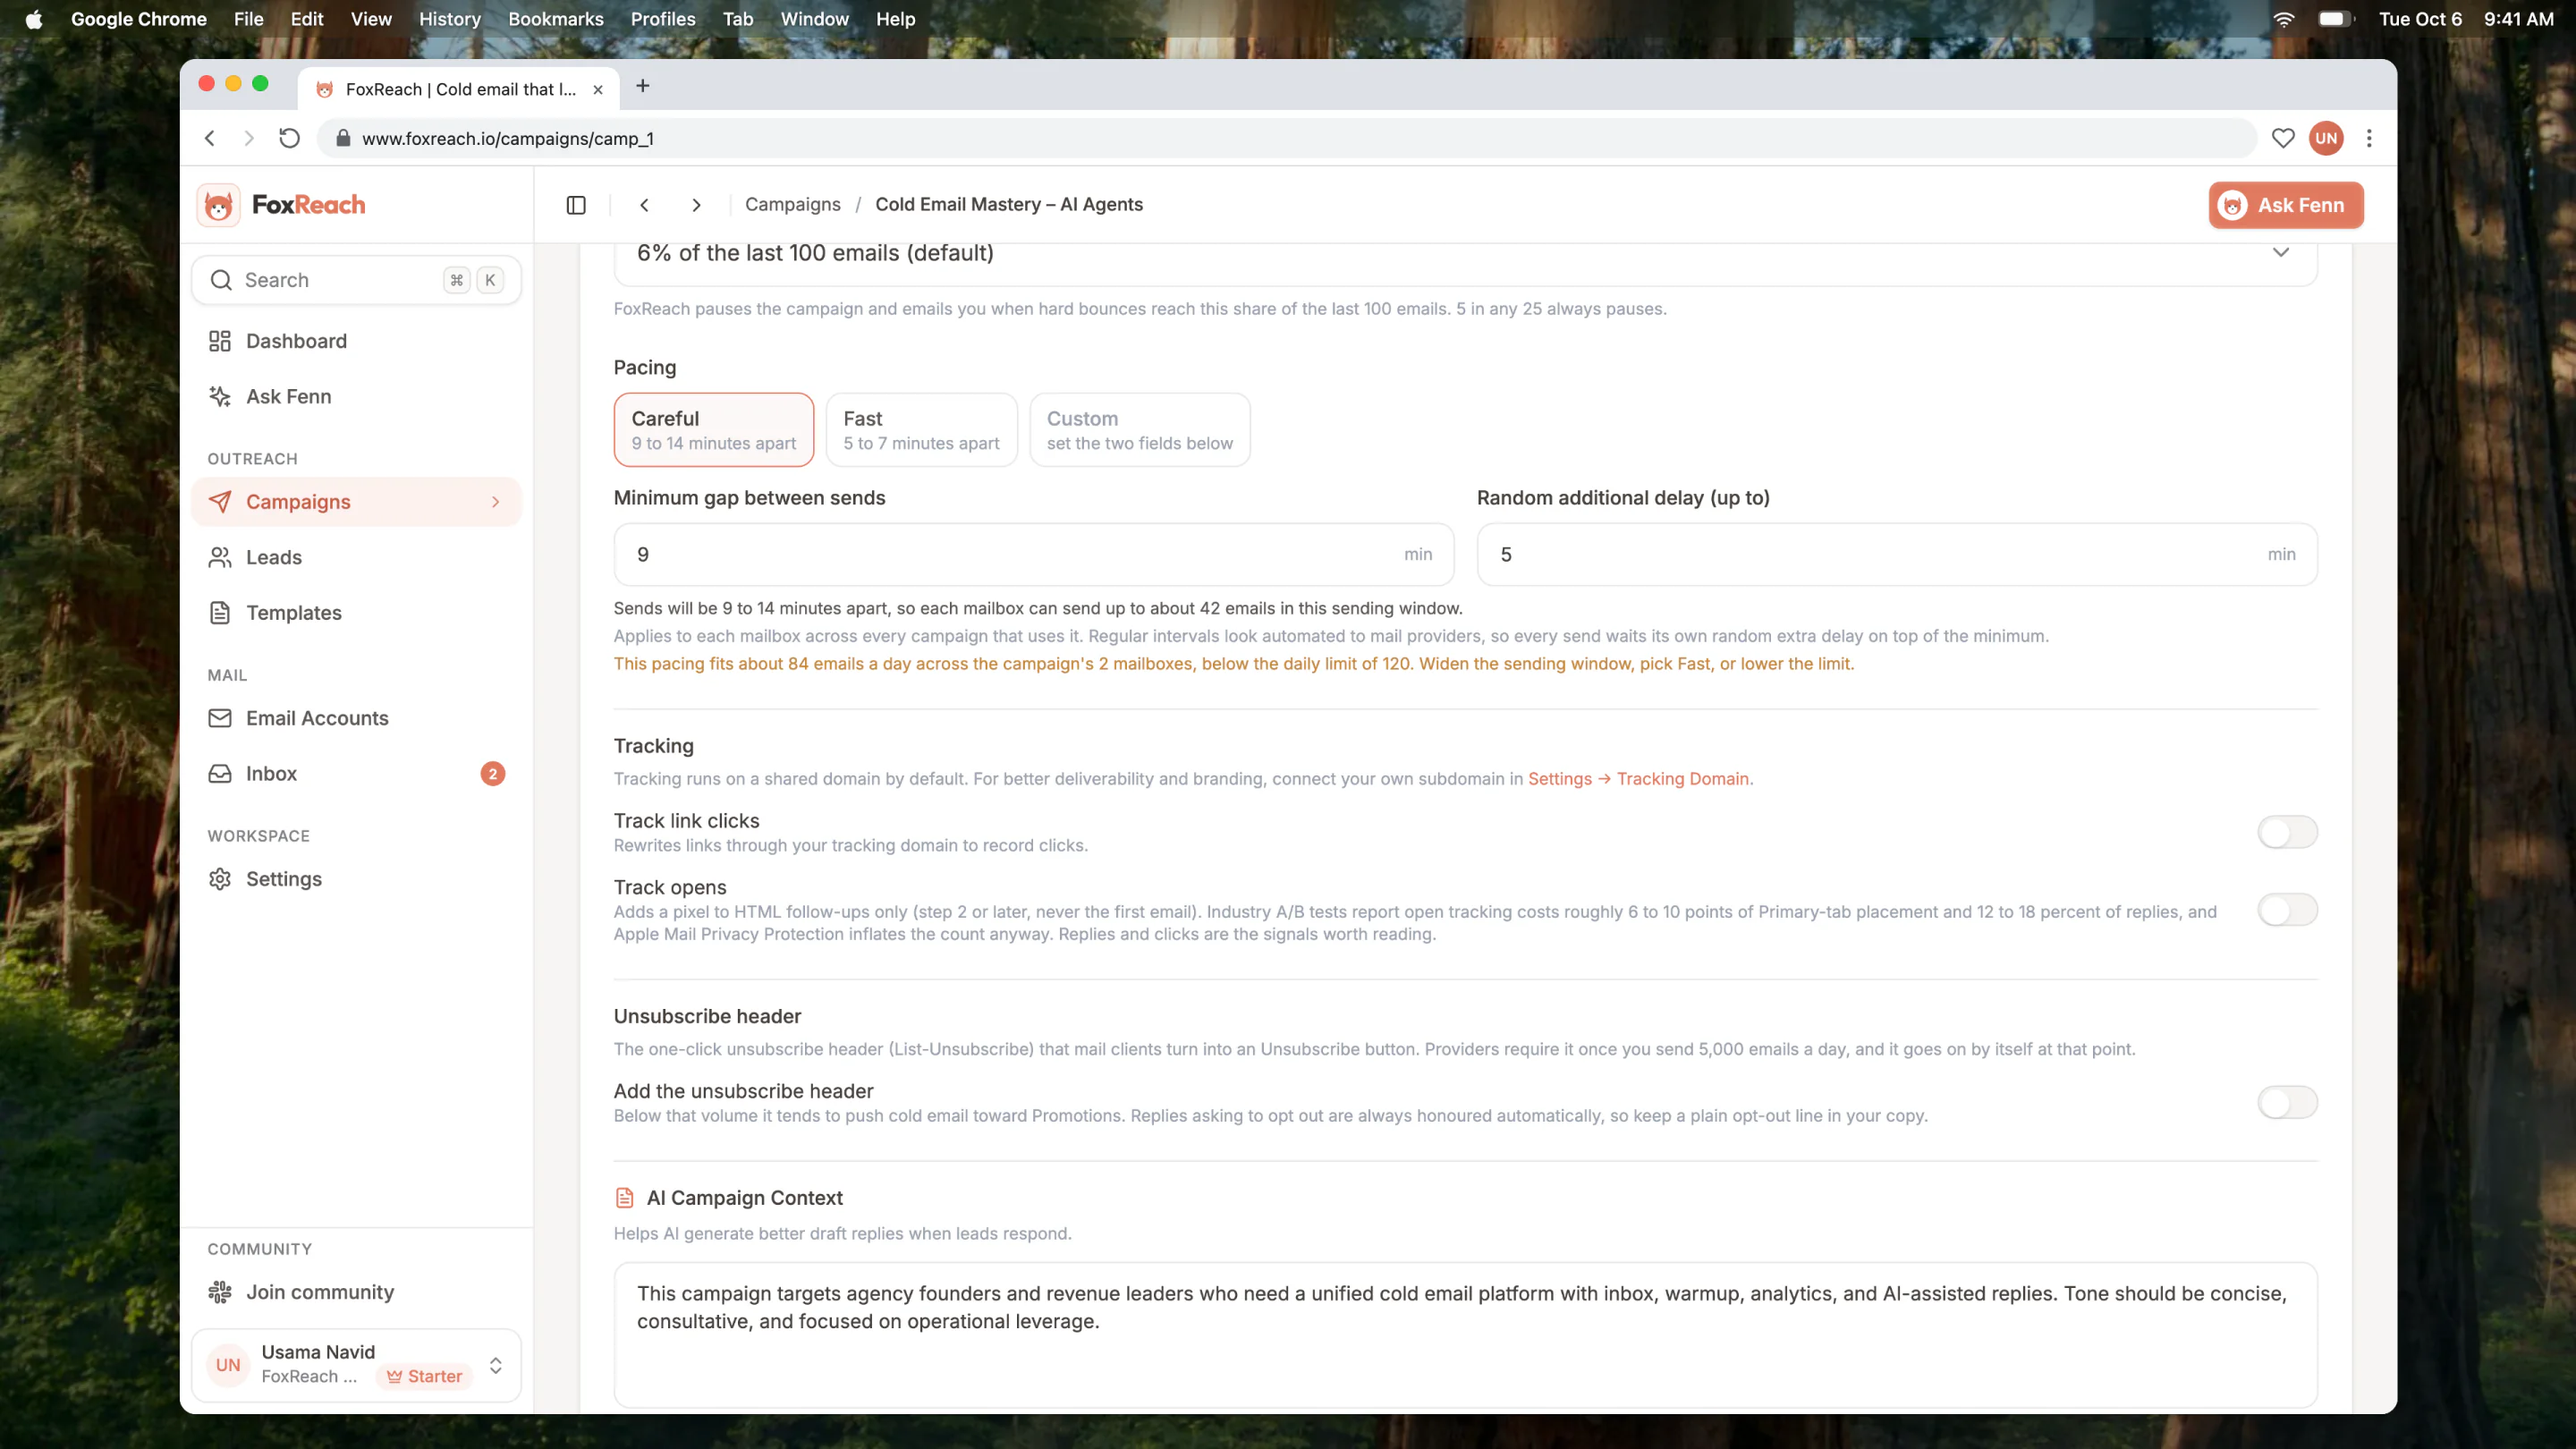The image size is (2576, 1449).
Task: Enable Track link clicks toggle
Action: (x=2287, y=832)
